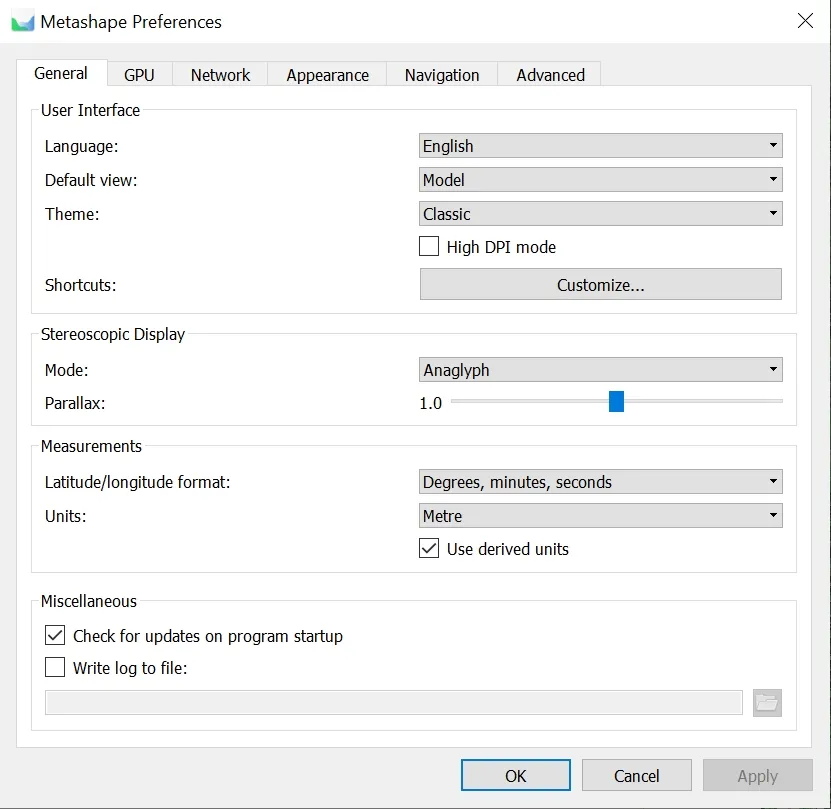Click the Measurements group title
This screenshot has height=809, width=831.
91,446
